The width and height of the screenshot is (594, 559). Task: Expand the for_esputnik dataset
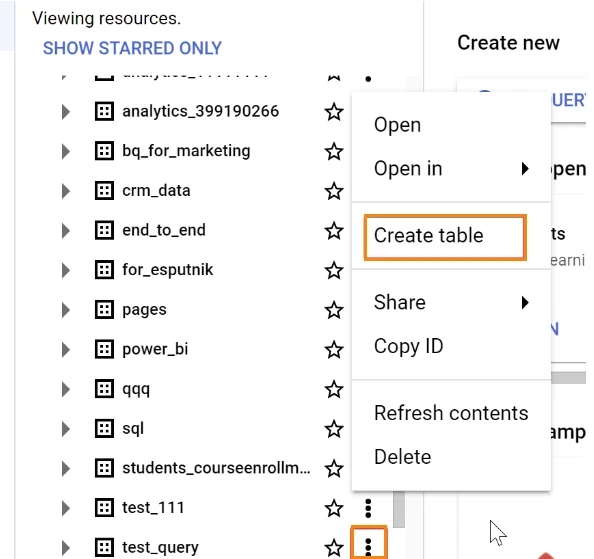click(66, 270)
